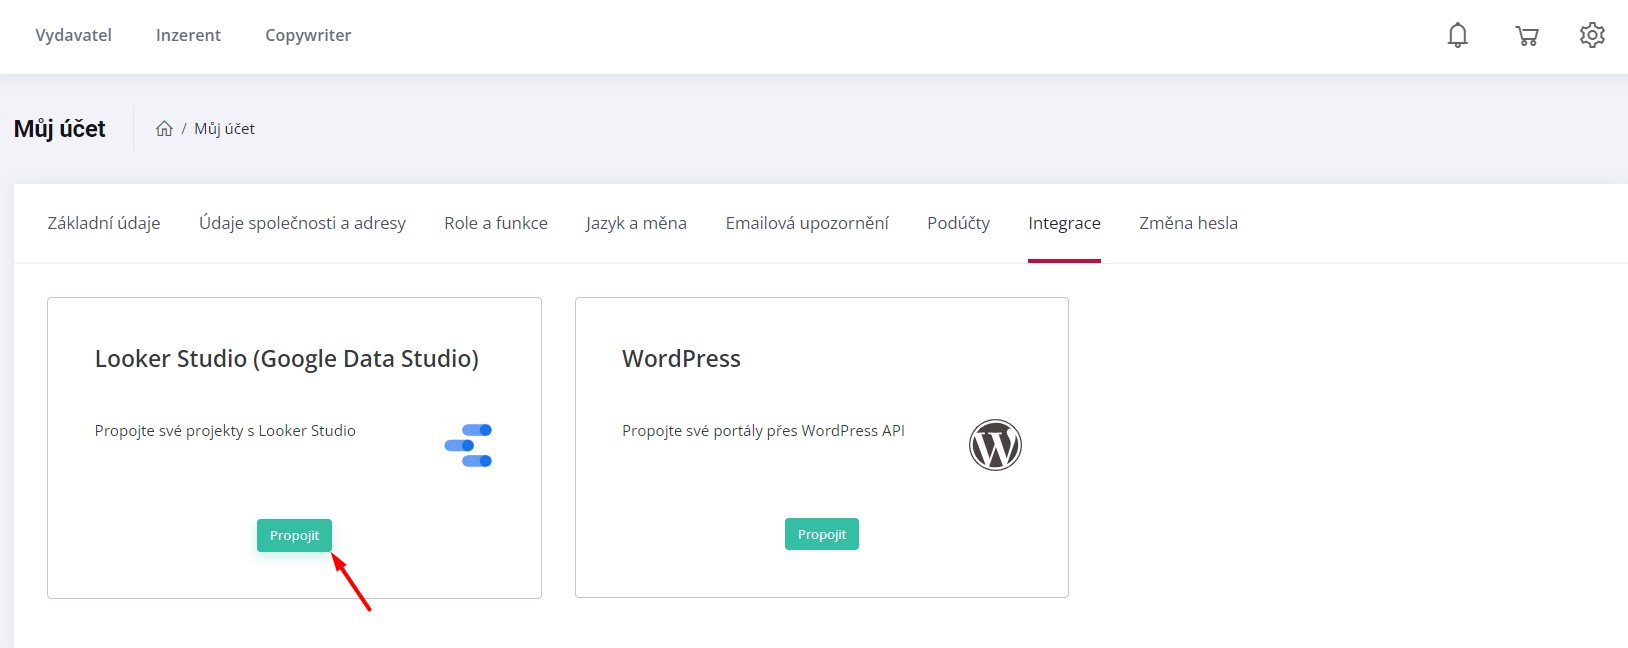1628x648 pixels.
Task: Select the Integrace tab
Action: tap(1064, 223)
